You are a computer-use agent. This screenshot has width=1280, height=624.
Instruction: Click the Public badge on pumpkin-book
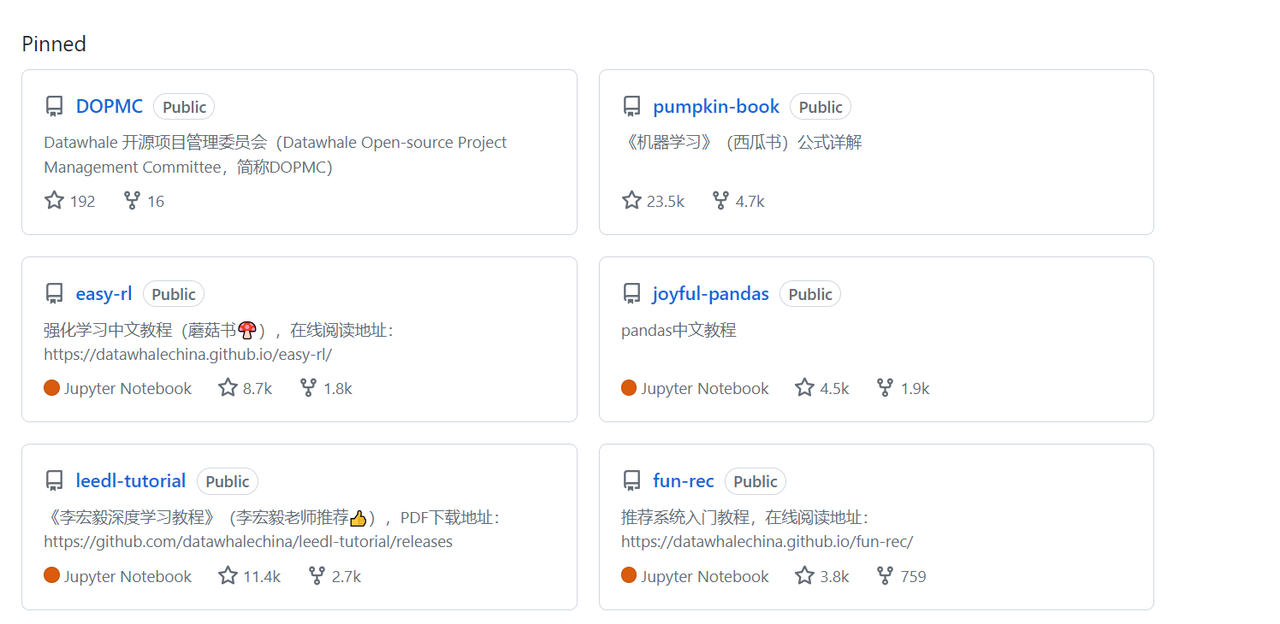(x=820, y=107)
